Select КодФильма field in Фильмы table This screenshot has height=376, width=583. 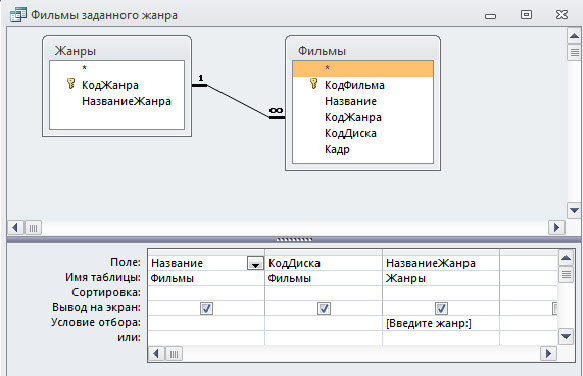(x=354, y=85)
